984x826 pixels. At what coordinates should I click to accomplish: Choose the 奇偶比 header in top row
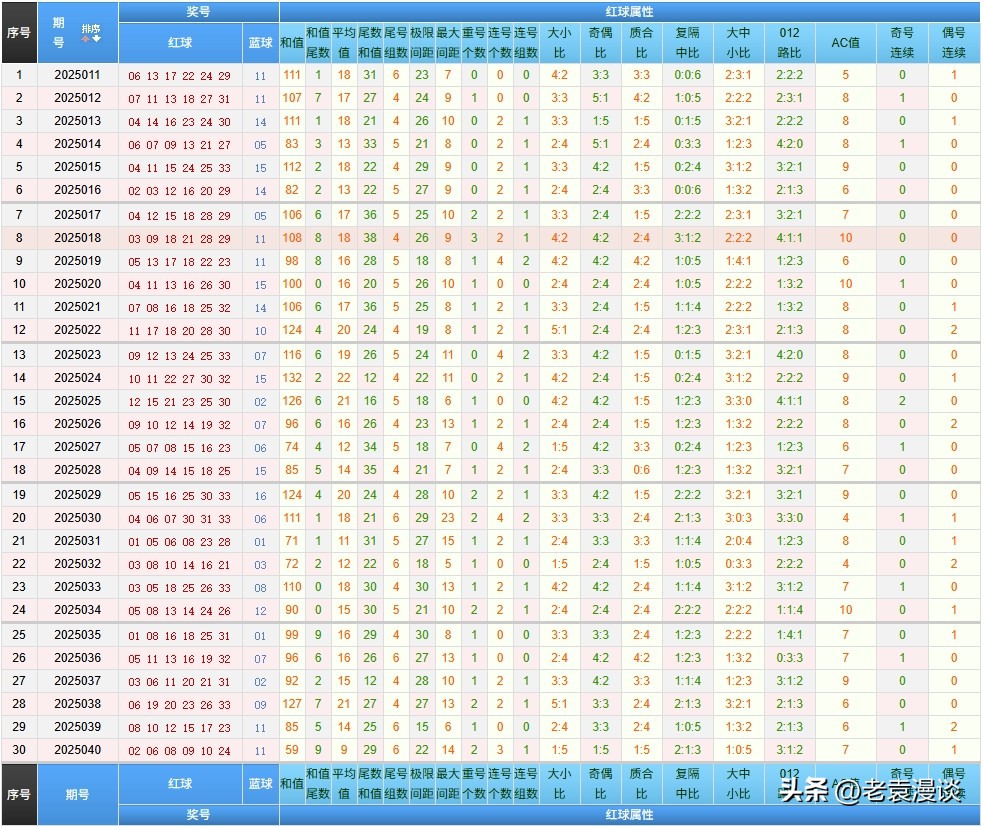(x=600, y=43)
